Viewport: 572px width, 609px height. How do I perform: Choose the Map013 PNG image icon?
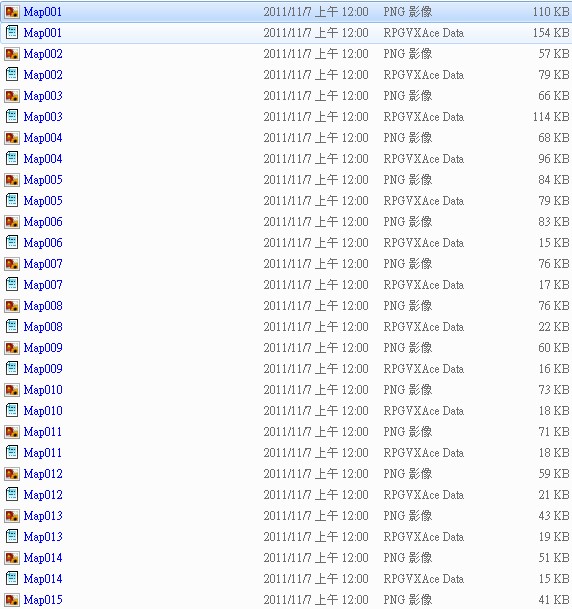pos(12,515)
